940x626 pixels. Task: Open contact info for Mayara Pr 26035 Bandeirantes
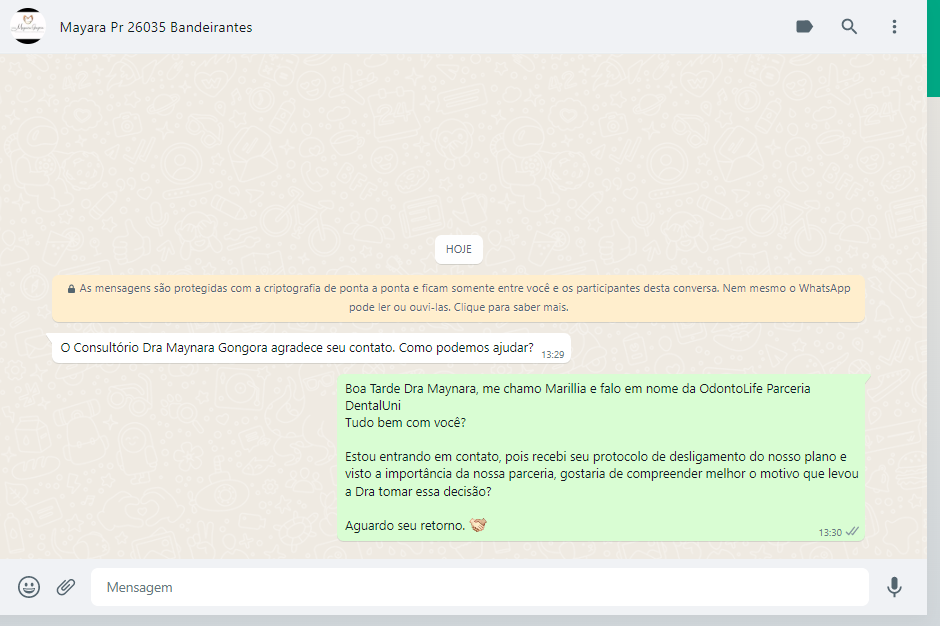click(x=156, y=28)
